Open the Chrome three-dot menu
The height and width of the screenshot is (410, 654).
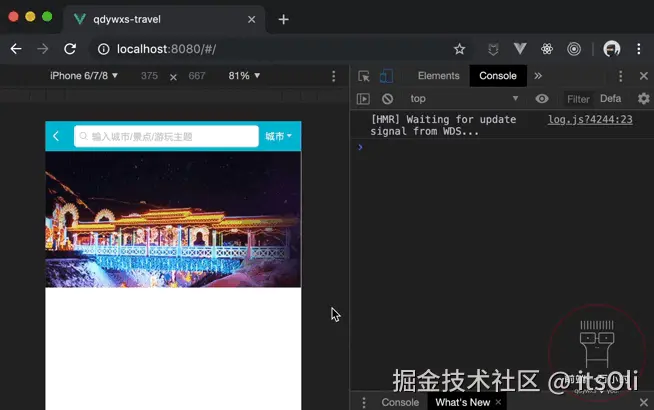pyautogui.click(x=639, y=49)
